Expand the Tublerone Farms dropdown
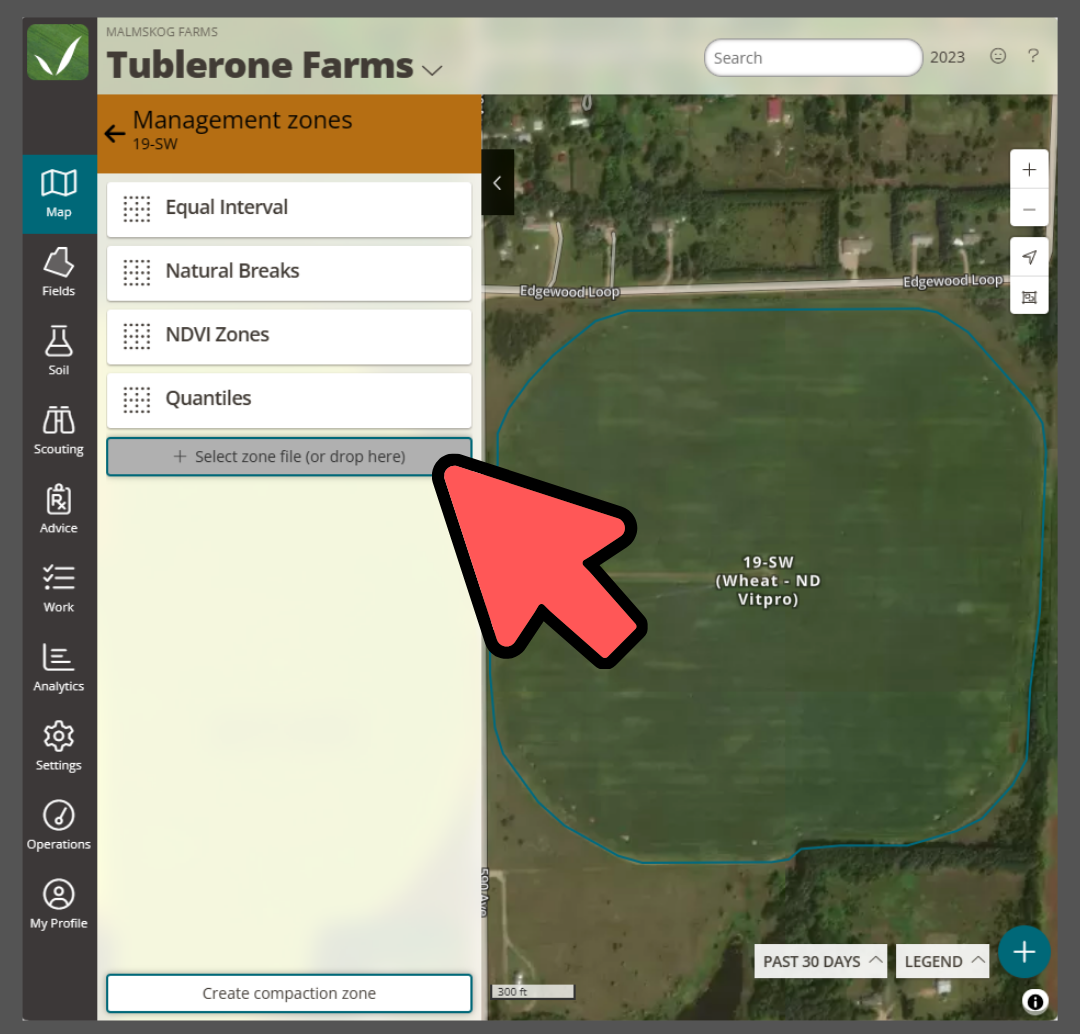Image resolution: width=1080 pixels, height=1034 pixels. (432, 70)
